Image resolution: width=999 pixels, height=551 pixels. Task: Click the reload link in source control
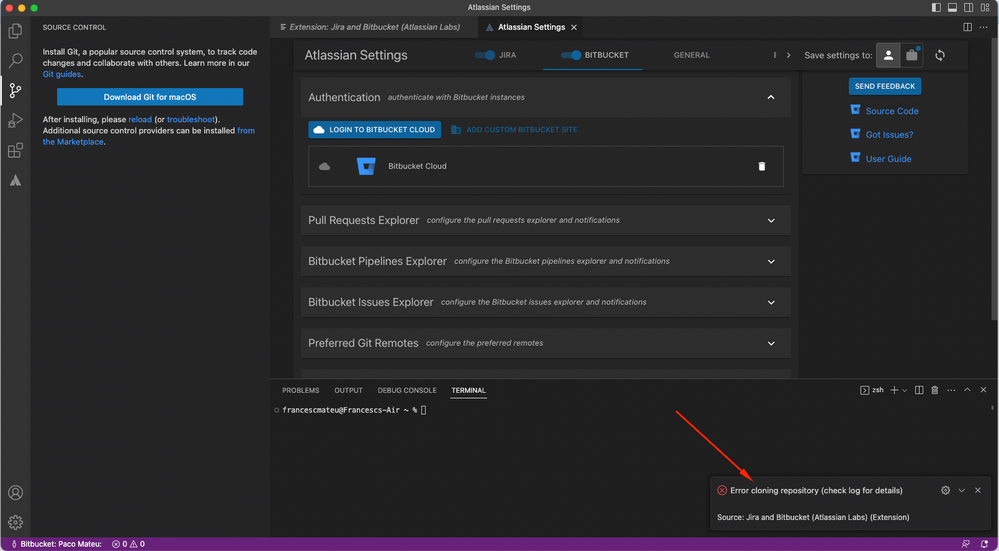pyautogui.click(x=140, y=120)
